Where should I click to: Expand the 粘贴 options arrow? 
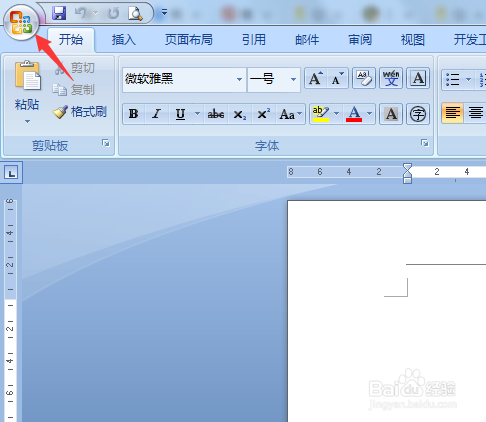point(27,121)
